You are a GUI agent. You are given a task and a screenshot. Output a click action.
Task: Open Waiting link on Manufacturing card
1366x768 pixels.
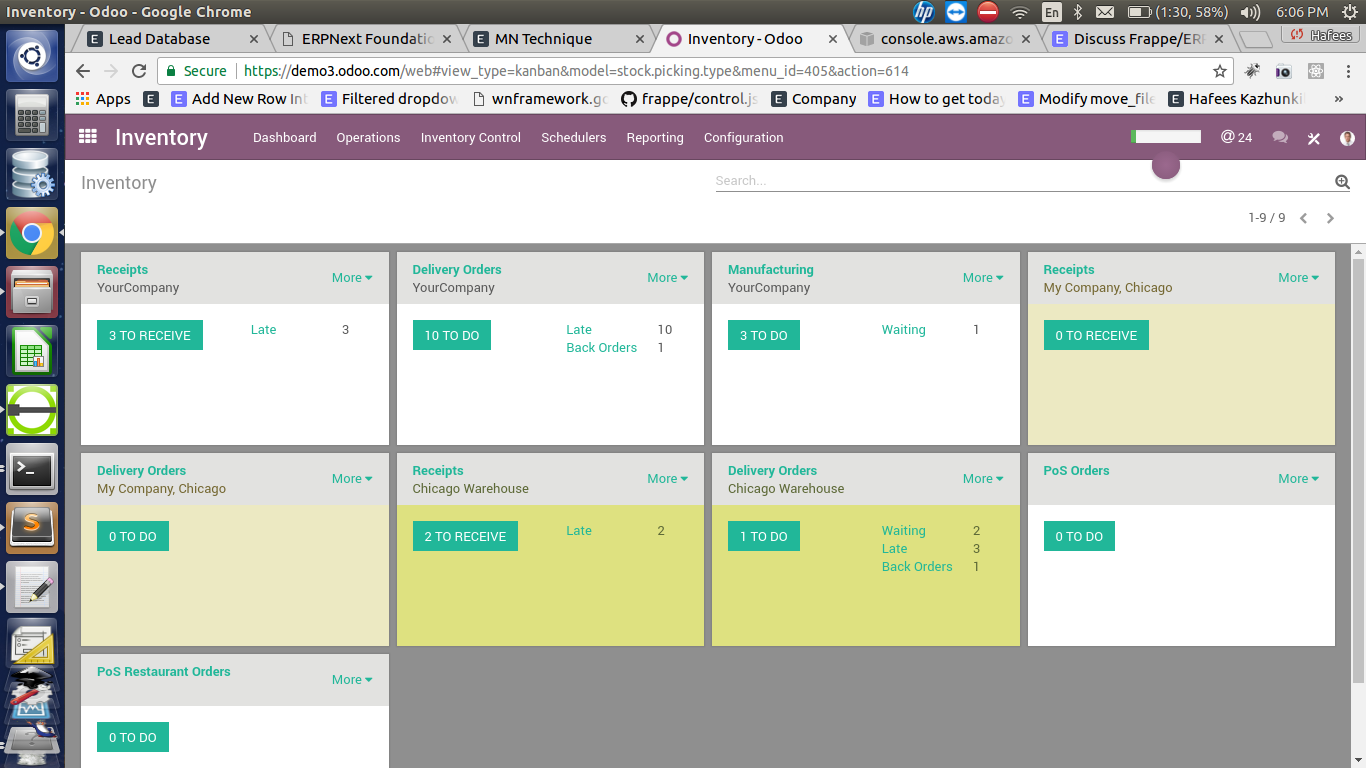click(904, 330)
